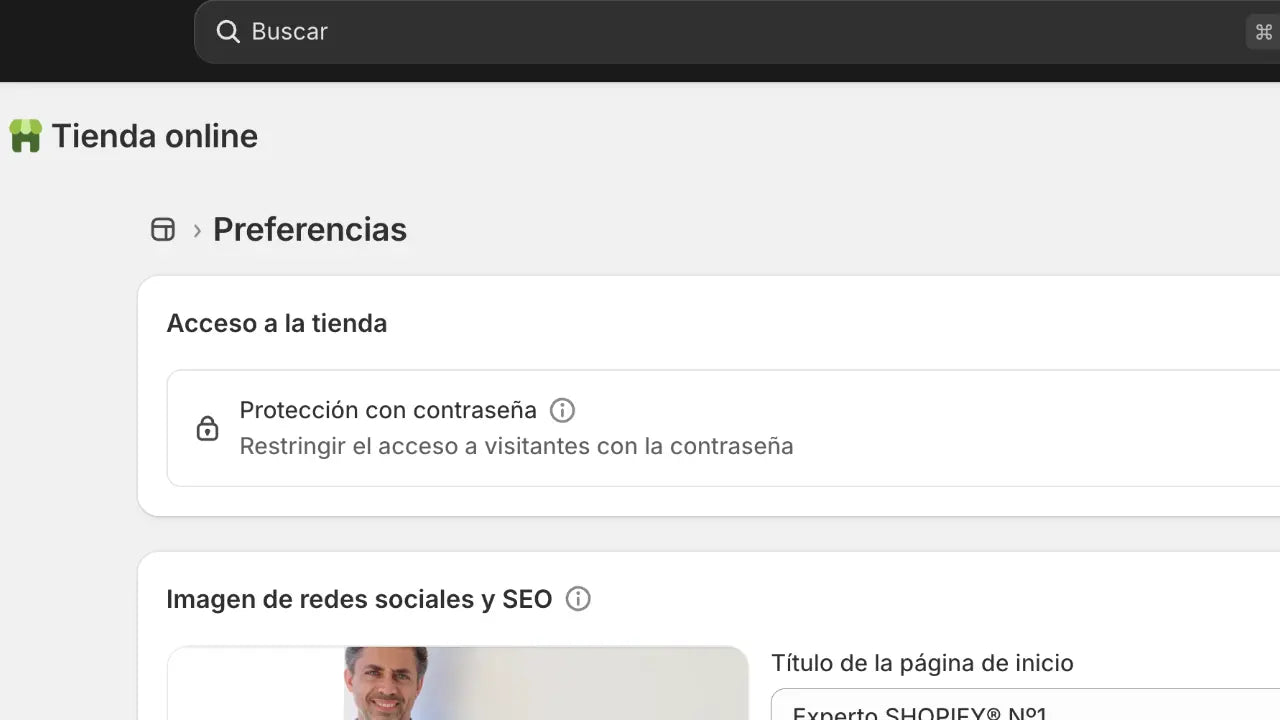Click the Acceso a la tienda heading
This screenshot has height=720, width=1280.
(277, 323)
